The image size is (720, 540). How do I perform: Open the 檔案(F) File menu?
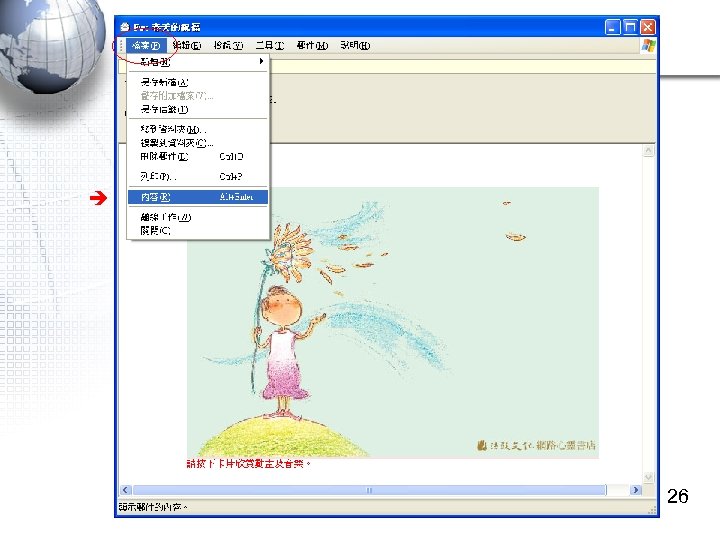point(146,45)
